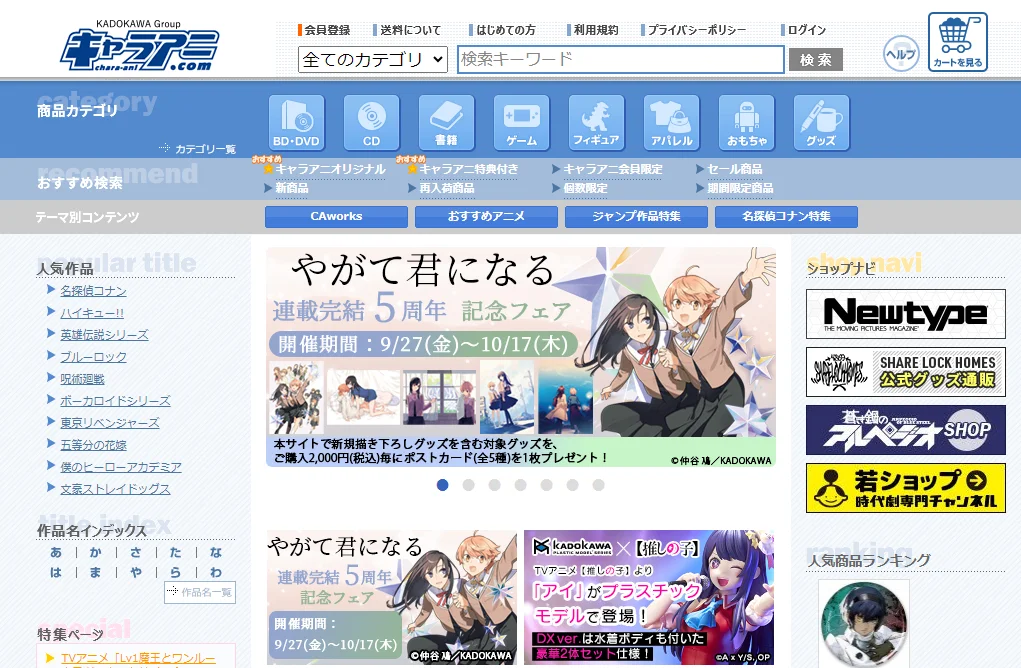The image size is (1021, 668).
Task: Select the last carousel indicator dot
Action: pos(598,485)
